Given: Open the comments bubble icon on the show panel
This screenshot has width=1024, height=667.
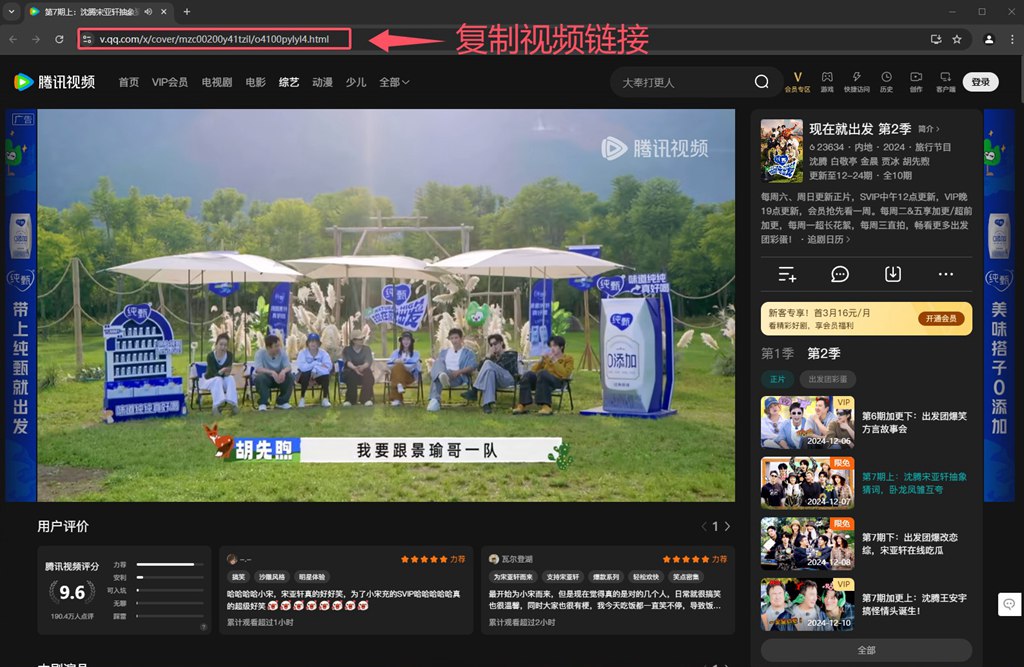Looking at the screenshot, I should [840, 273].
